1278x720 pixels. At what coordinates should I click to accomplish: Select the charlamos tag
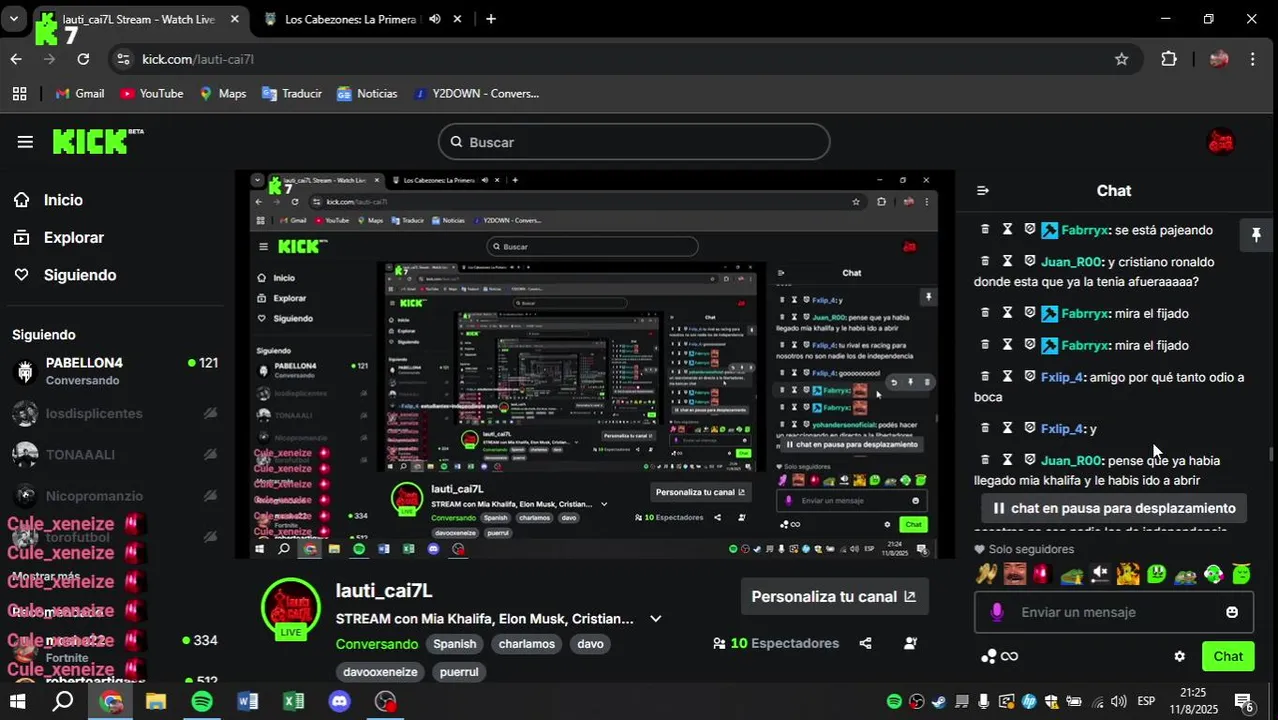(527, 644)
